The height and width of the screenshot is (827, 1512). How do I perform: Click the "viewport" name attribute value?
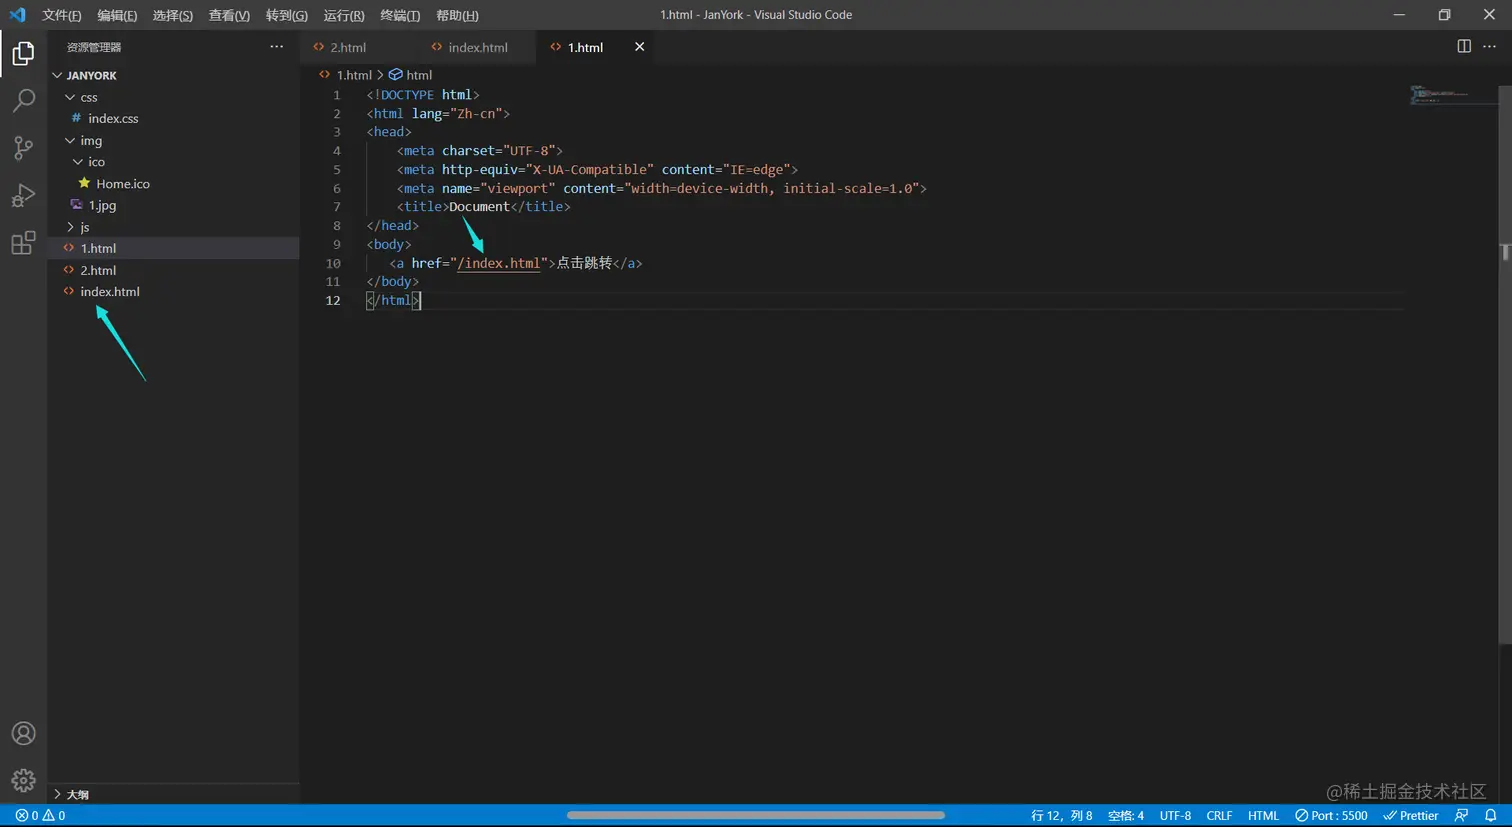click(517, 188)
